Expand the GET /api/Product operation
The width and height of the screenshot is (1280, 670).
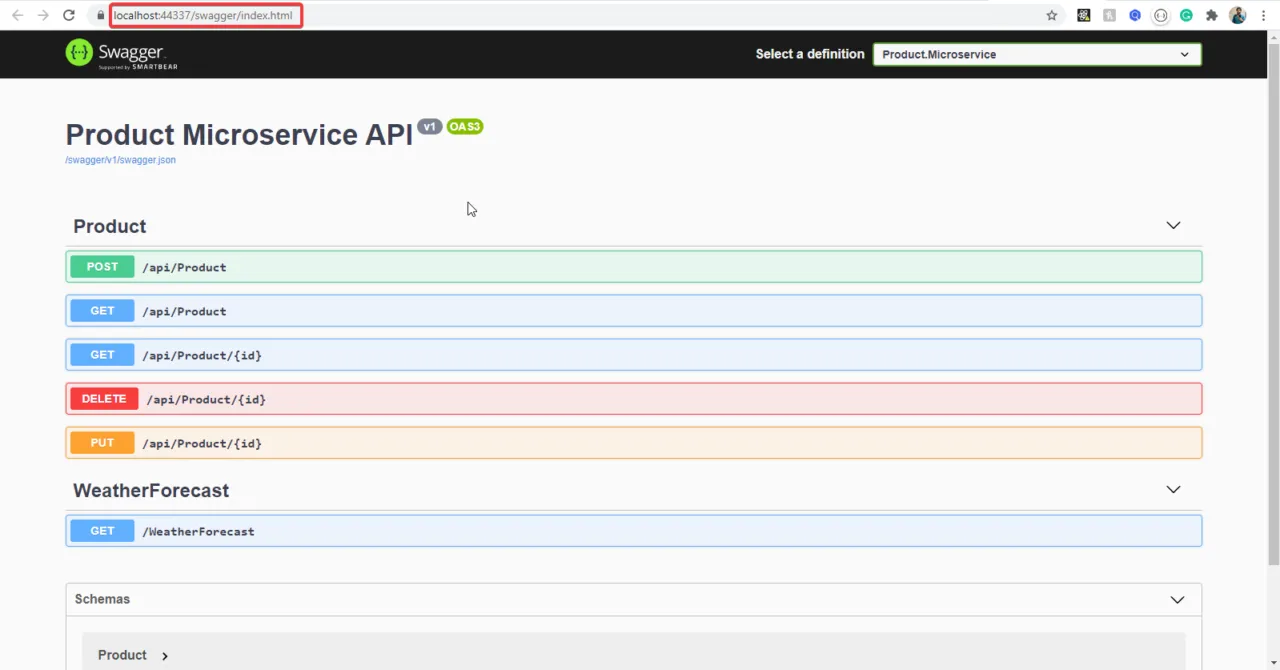(634, 311)
